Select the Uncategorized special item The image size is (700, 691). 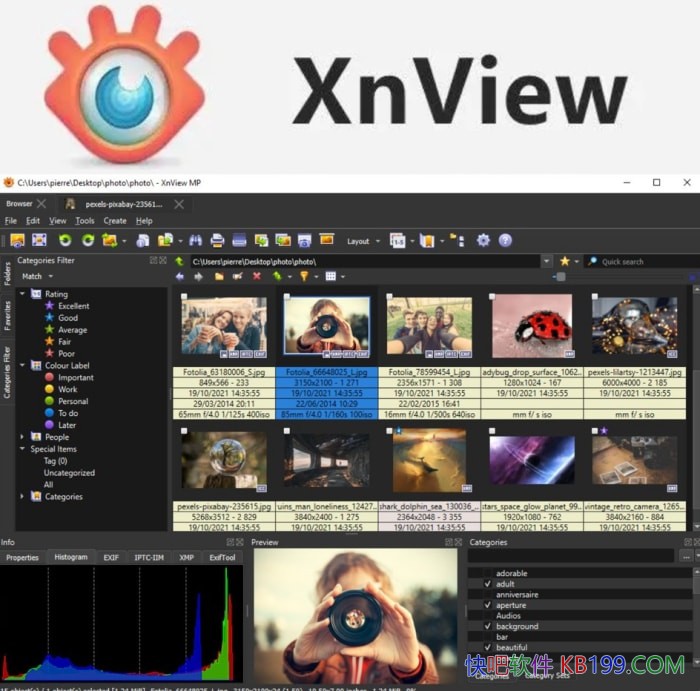(69, 473)
